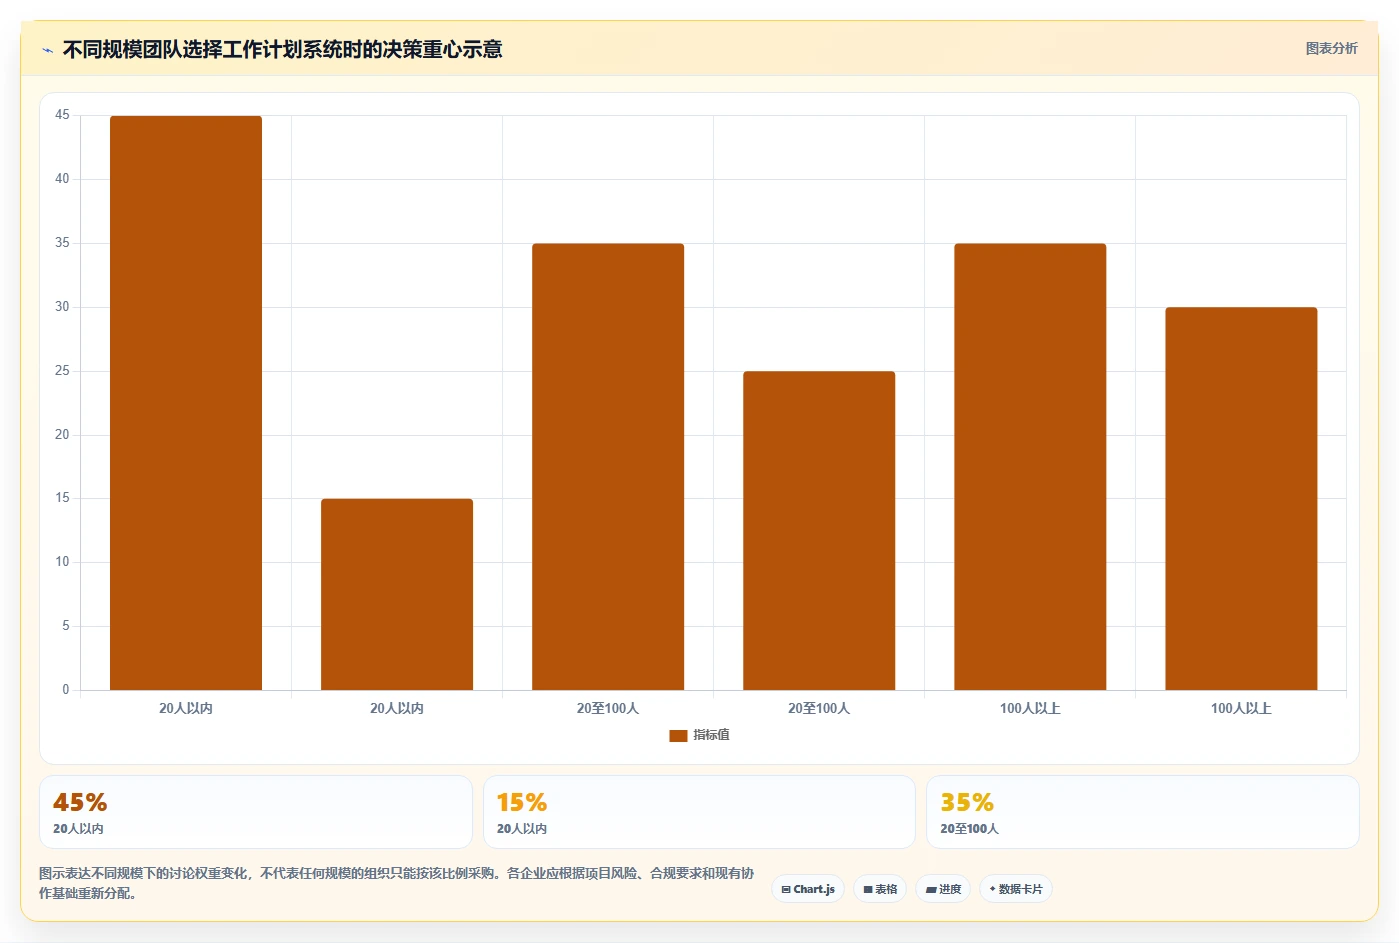Click the 进度 chip
Screen dimensions: 1399x943
click(943, 889)
